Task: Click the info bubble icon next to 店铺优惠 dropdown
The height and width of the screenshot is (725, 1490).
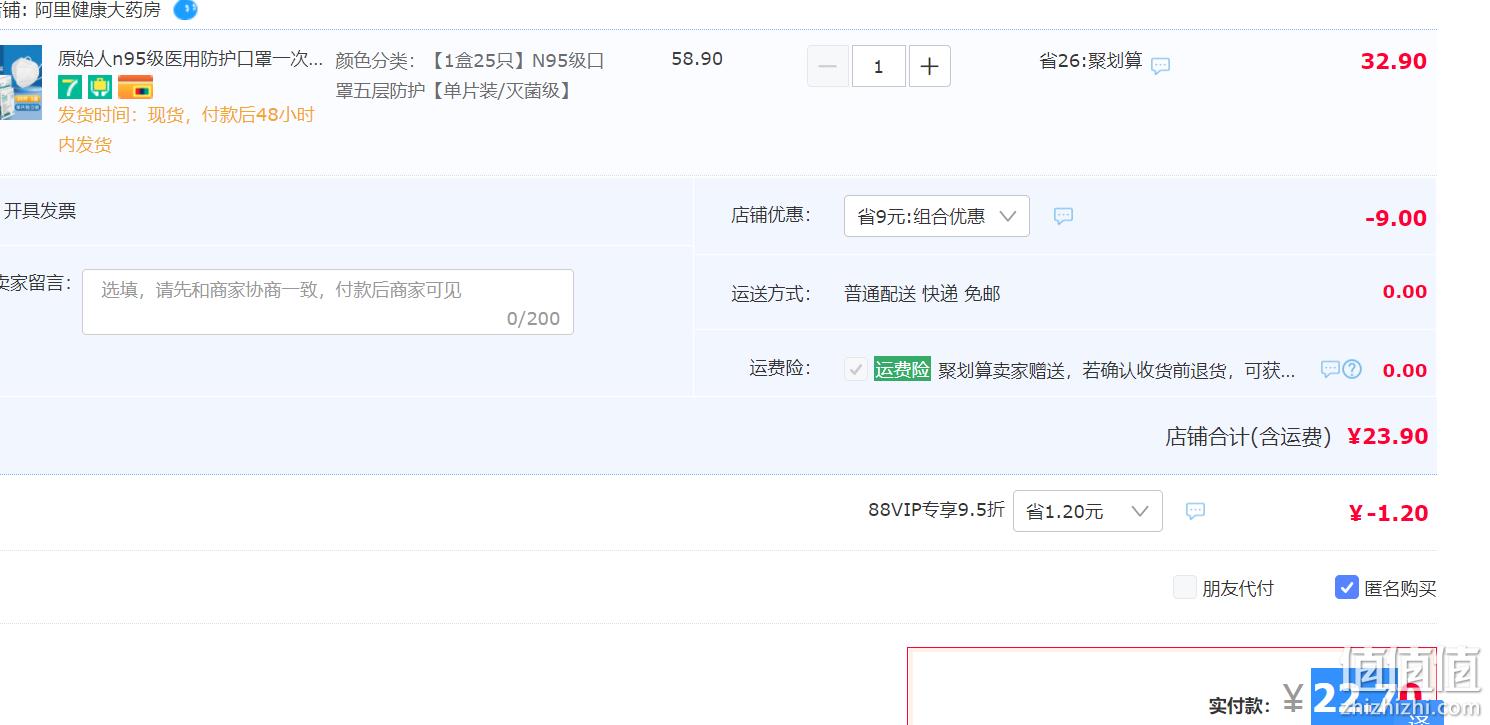Action: click(1063, 216)
